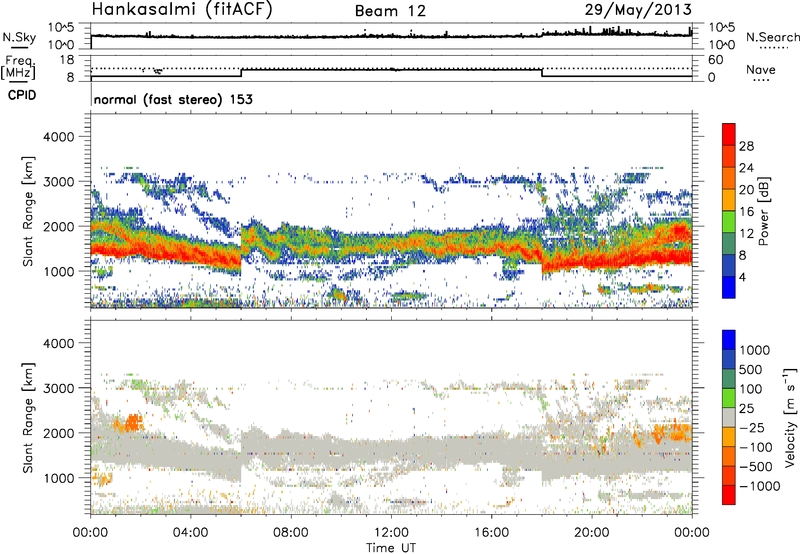This screenshot has height=554, width=800.
Task: Click the Power [dB] colorbar label
Action: [763, 211]
